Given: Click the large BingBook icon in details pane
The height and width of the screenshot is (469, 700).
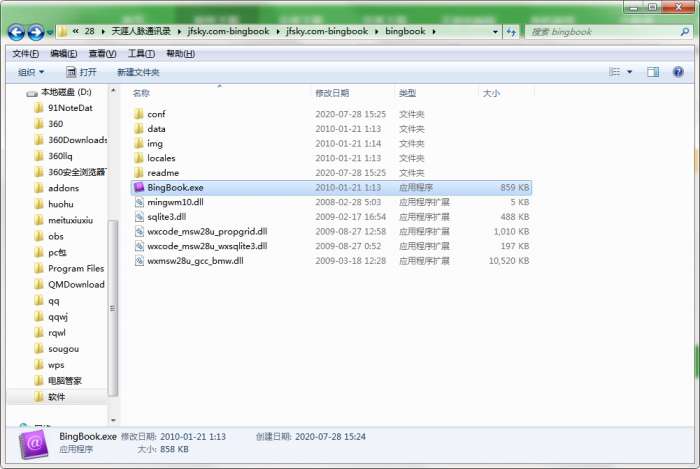Looking at the screenshot, I should 33,444.
